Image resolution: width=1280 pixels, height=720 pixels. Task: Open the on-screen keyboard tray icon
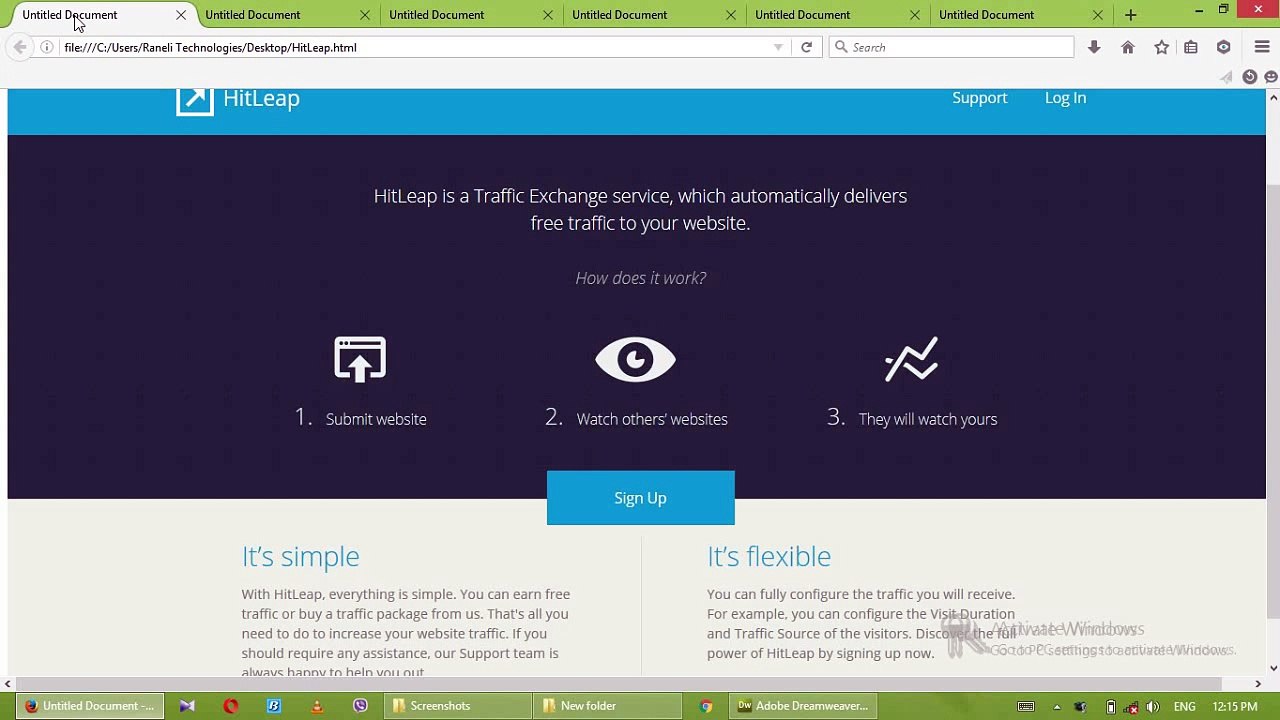[1026, 707]
